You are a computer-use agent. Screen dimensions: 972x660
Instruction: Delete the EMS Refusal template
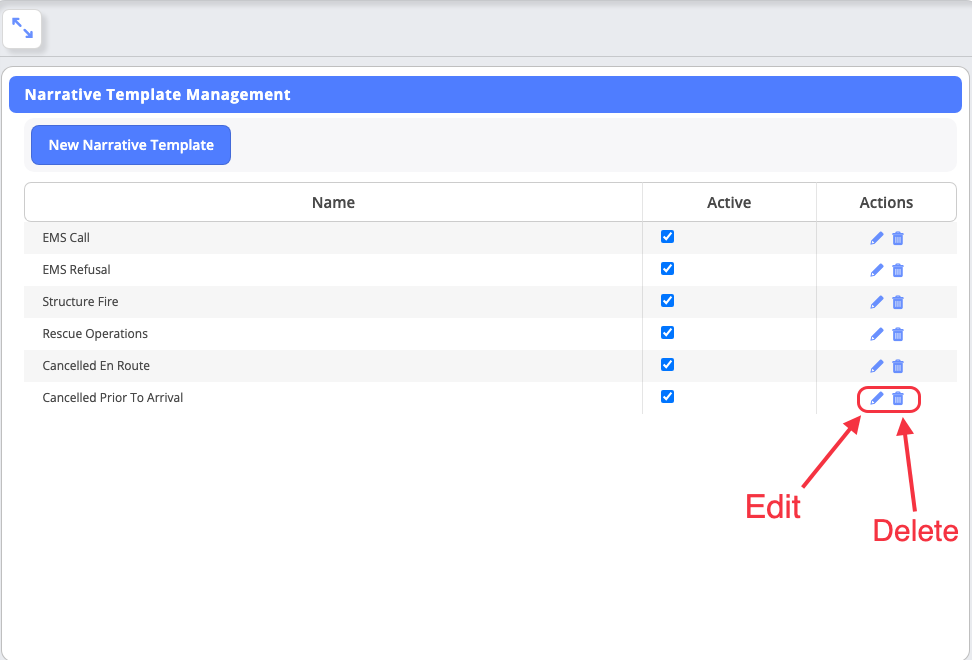898,270
